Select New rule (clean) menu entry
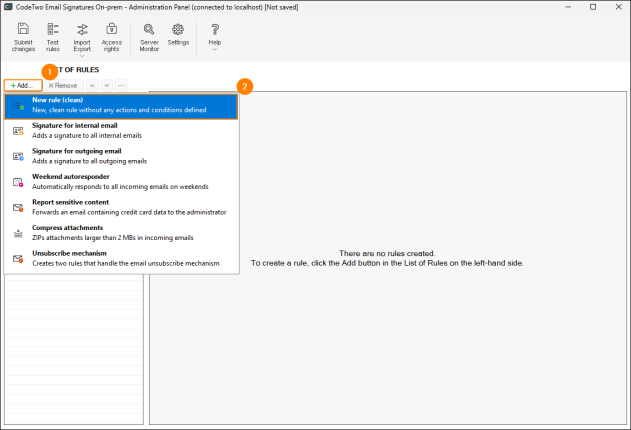 point(121,106)
